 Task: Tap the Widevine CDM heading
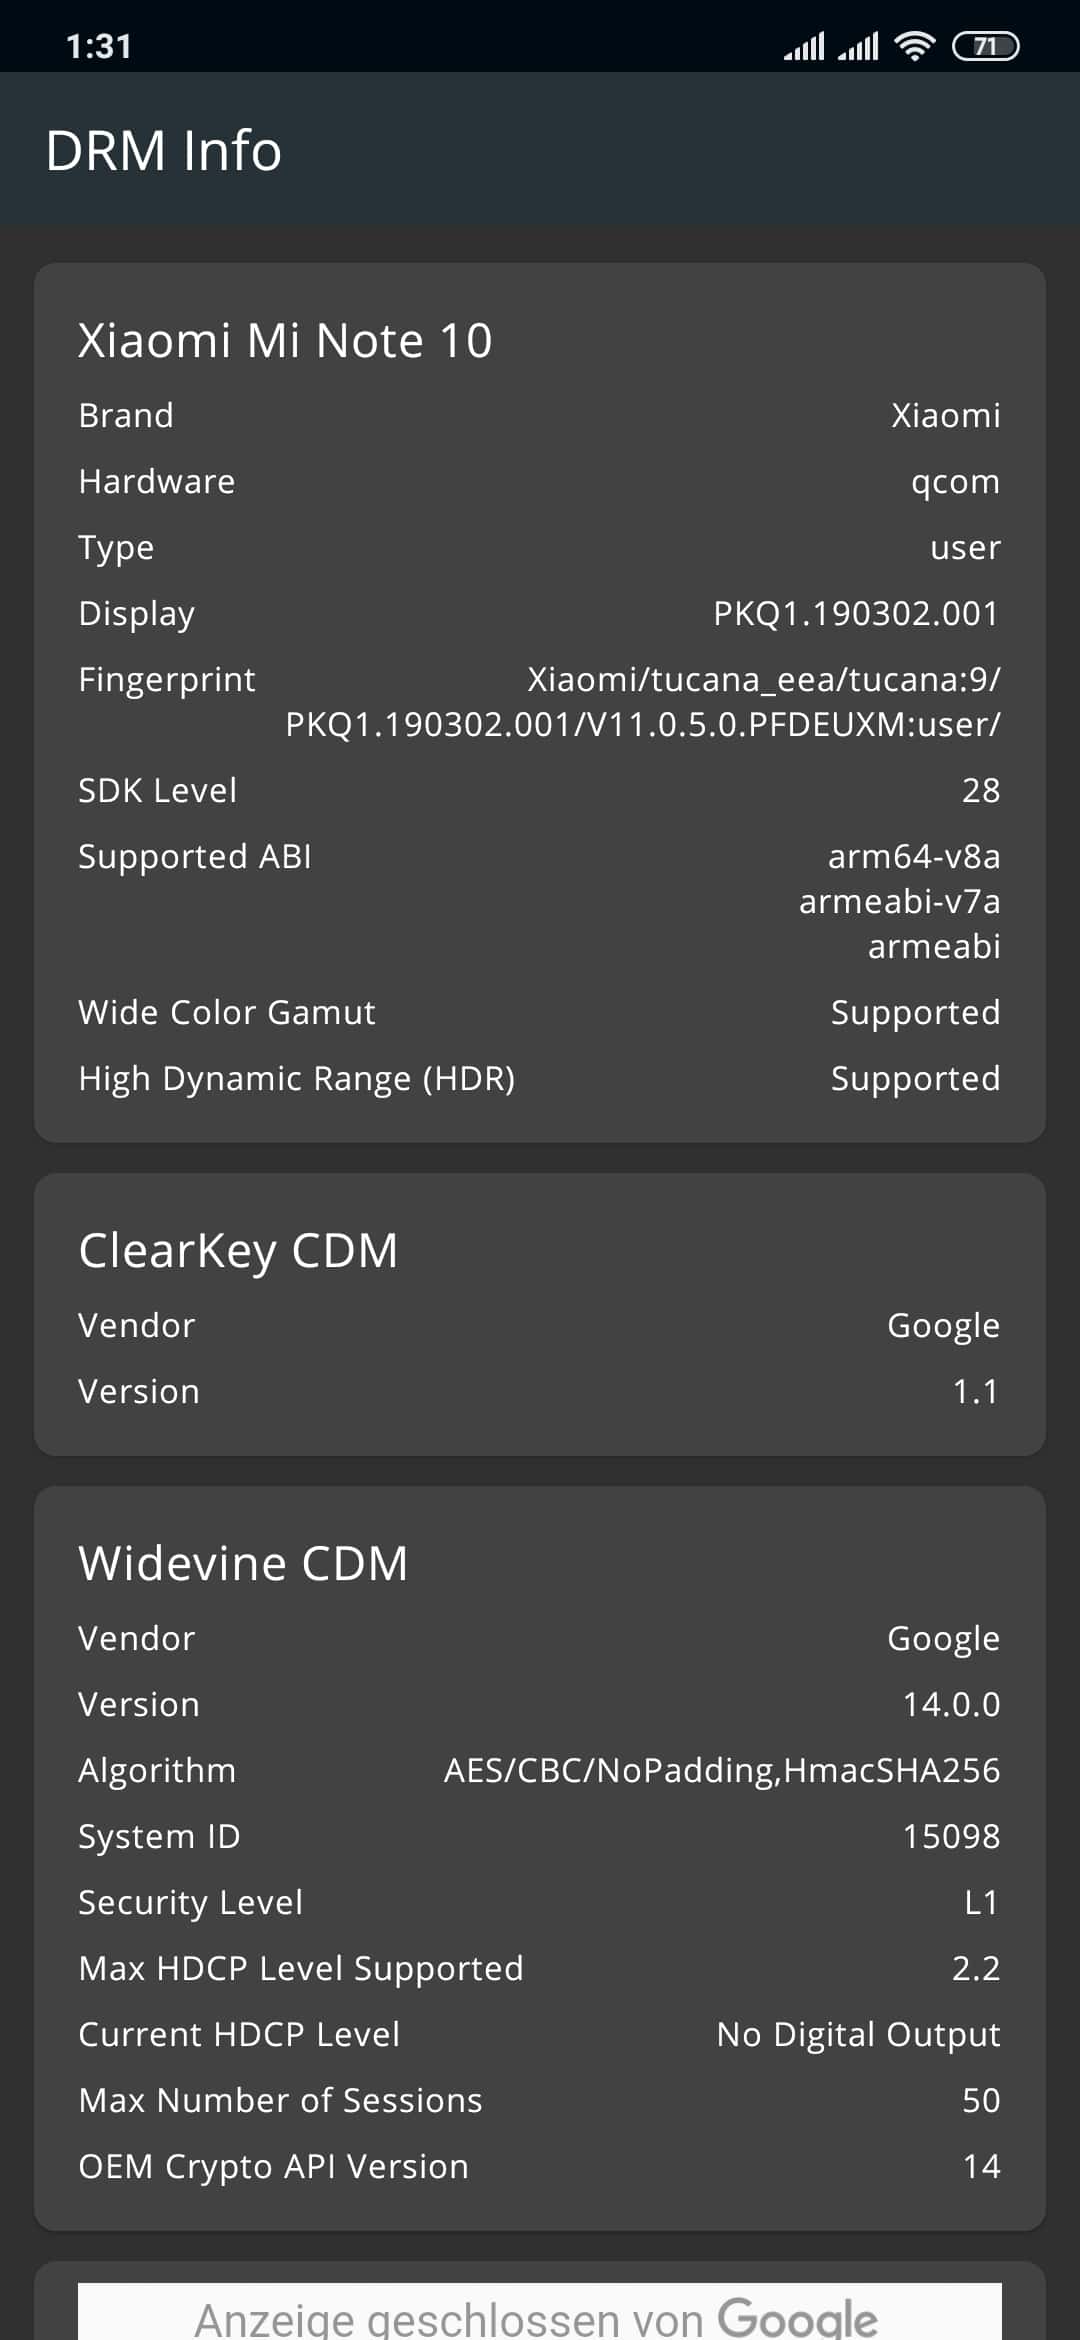tap(243, 1563)
